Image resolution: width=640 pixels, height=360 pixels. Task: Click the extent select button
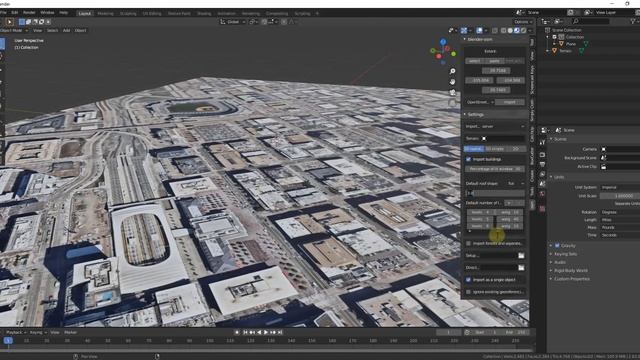[474, 61]
